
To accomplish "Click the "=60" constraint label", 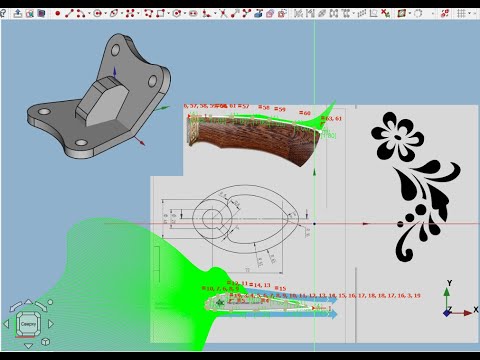I will [305, 113].
